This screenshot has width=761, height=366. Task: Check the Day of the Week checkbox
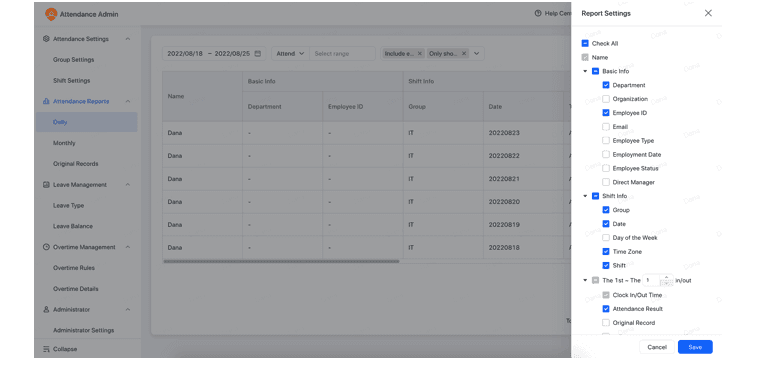pos(606,238)
